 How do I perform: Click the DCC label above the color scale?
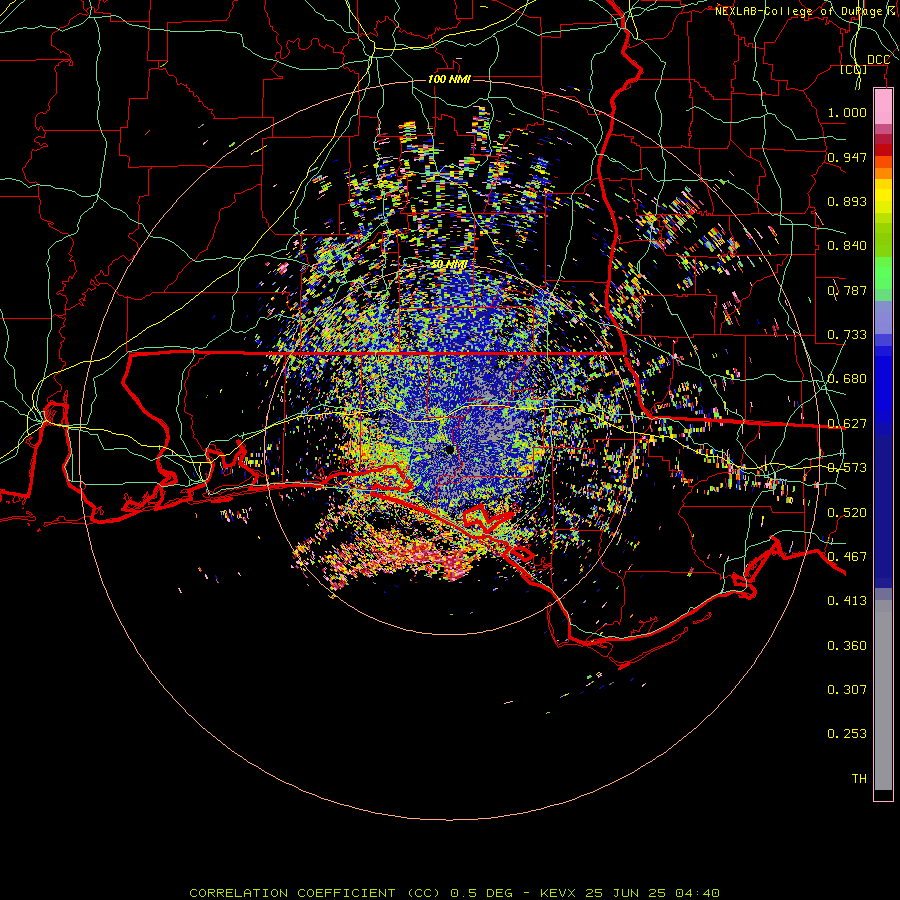[878, 60]
